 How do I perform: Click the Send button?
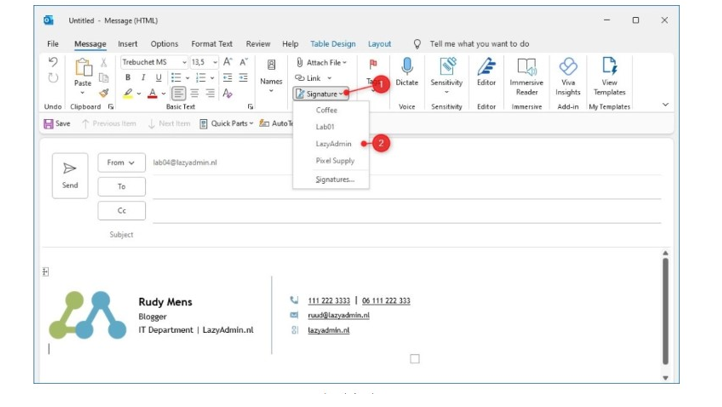70,176
